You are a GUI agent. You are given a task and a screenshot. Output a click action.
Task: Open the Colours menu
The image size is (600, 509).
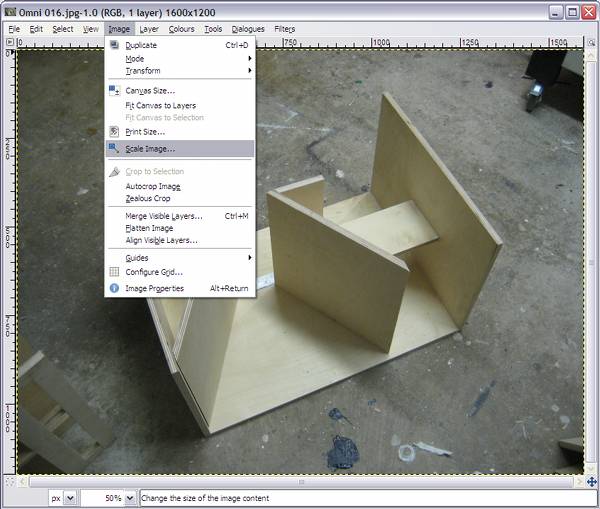181,29
